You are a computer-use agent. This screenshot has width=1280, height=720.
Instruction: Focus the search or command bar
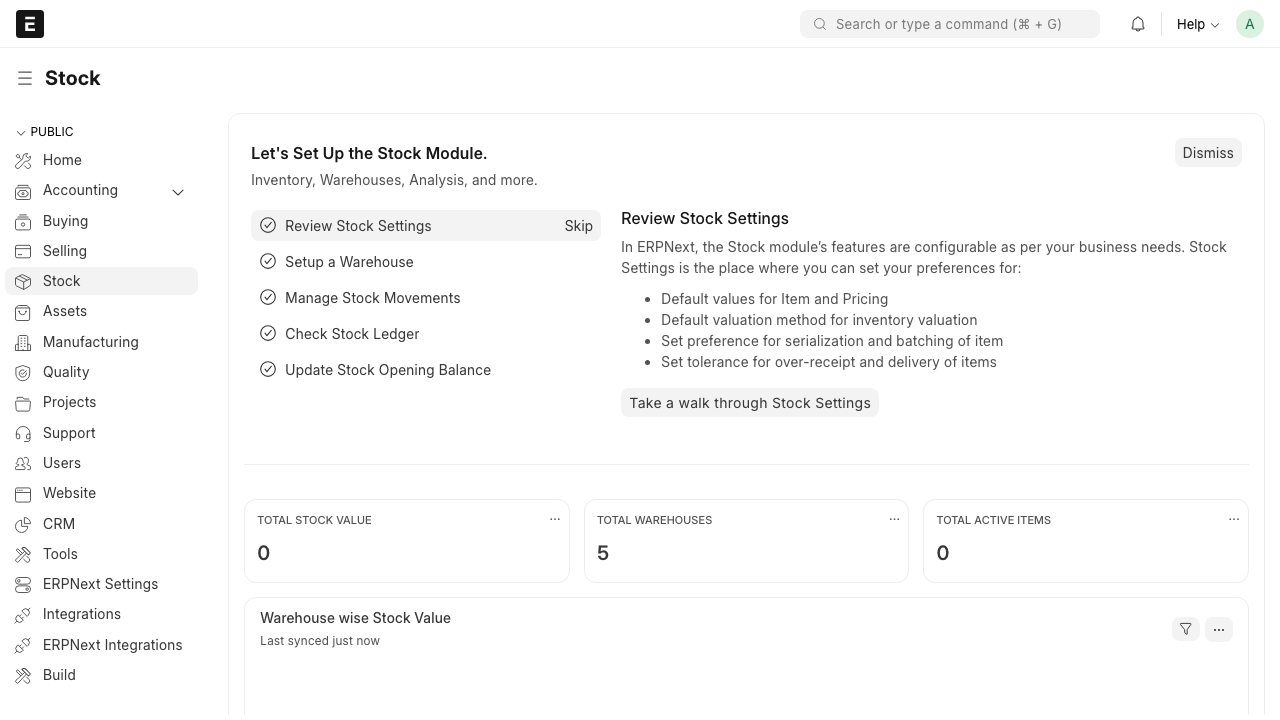click(x=950, y=24)
